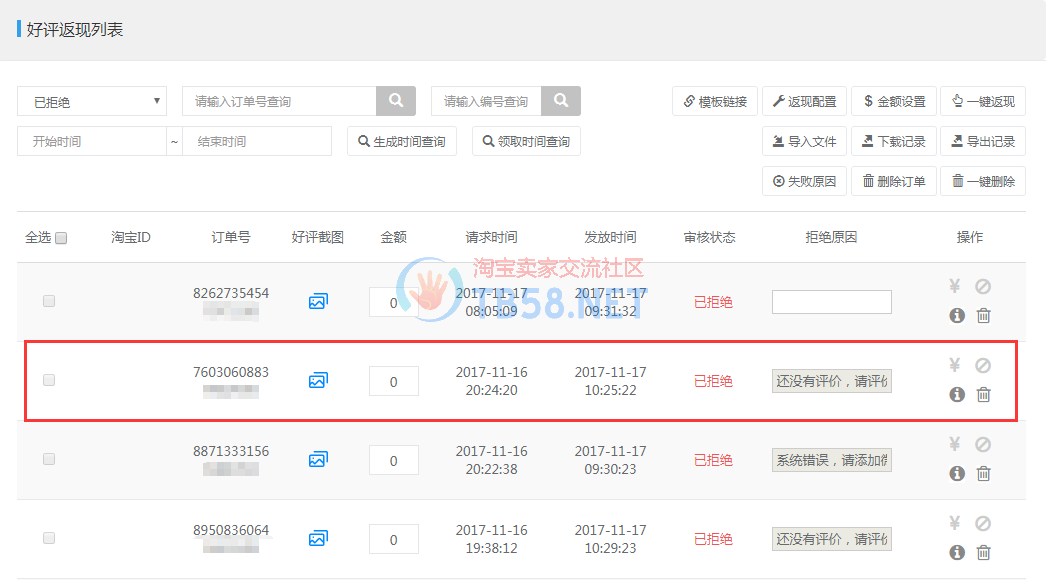The width and height of the screenshot is (1046, 580).
Task: Click the reject circle icon for order 8871333156
Action: coord(983,445)
